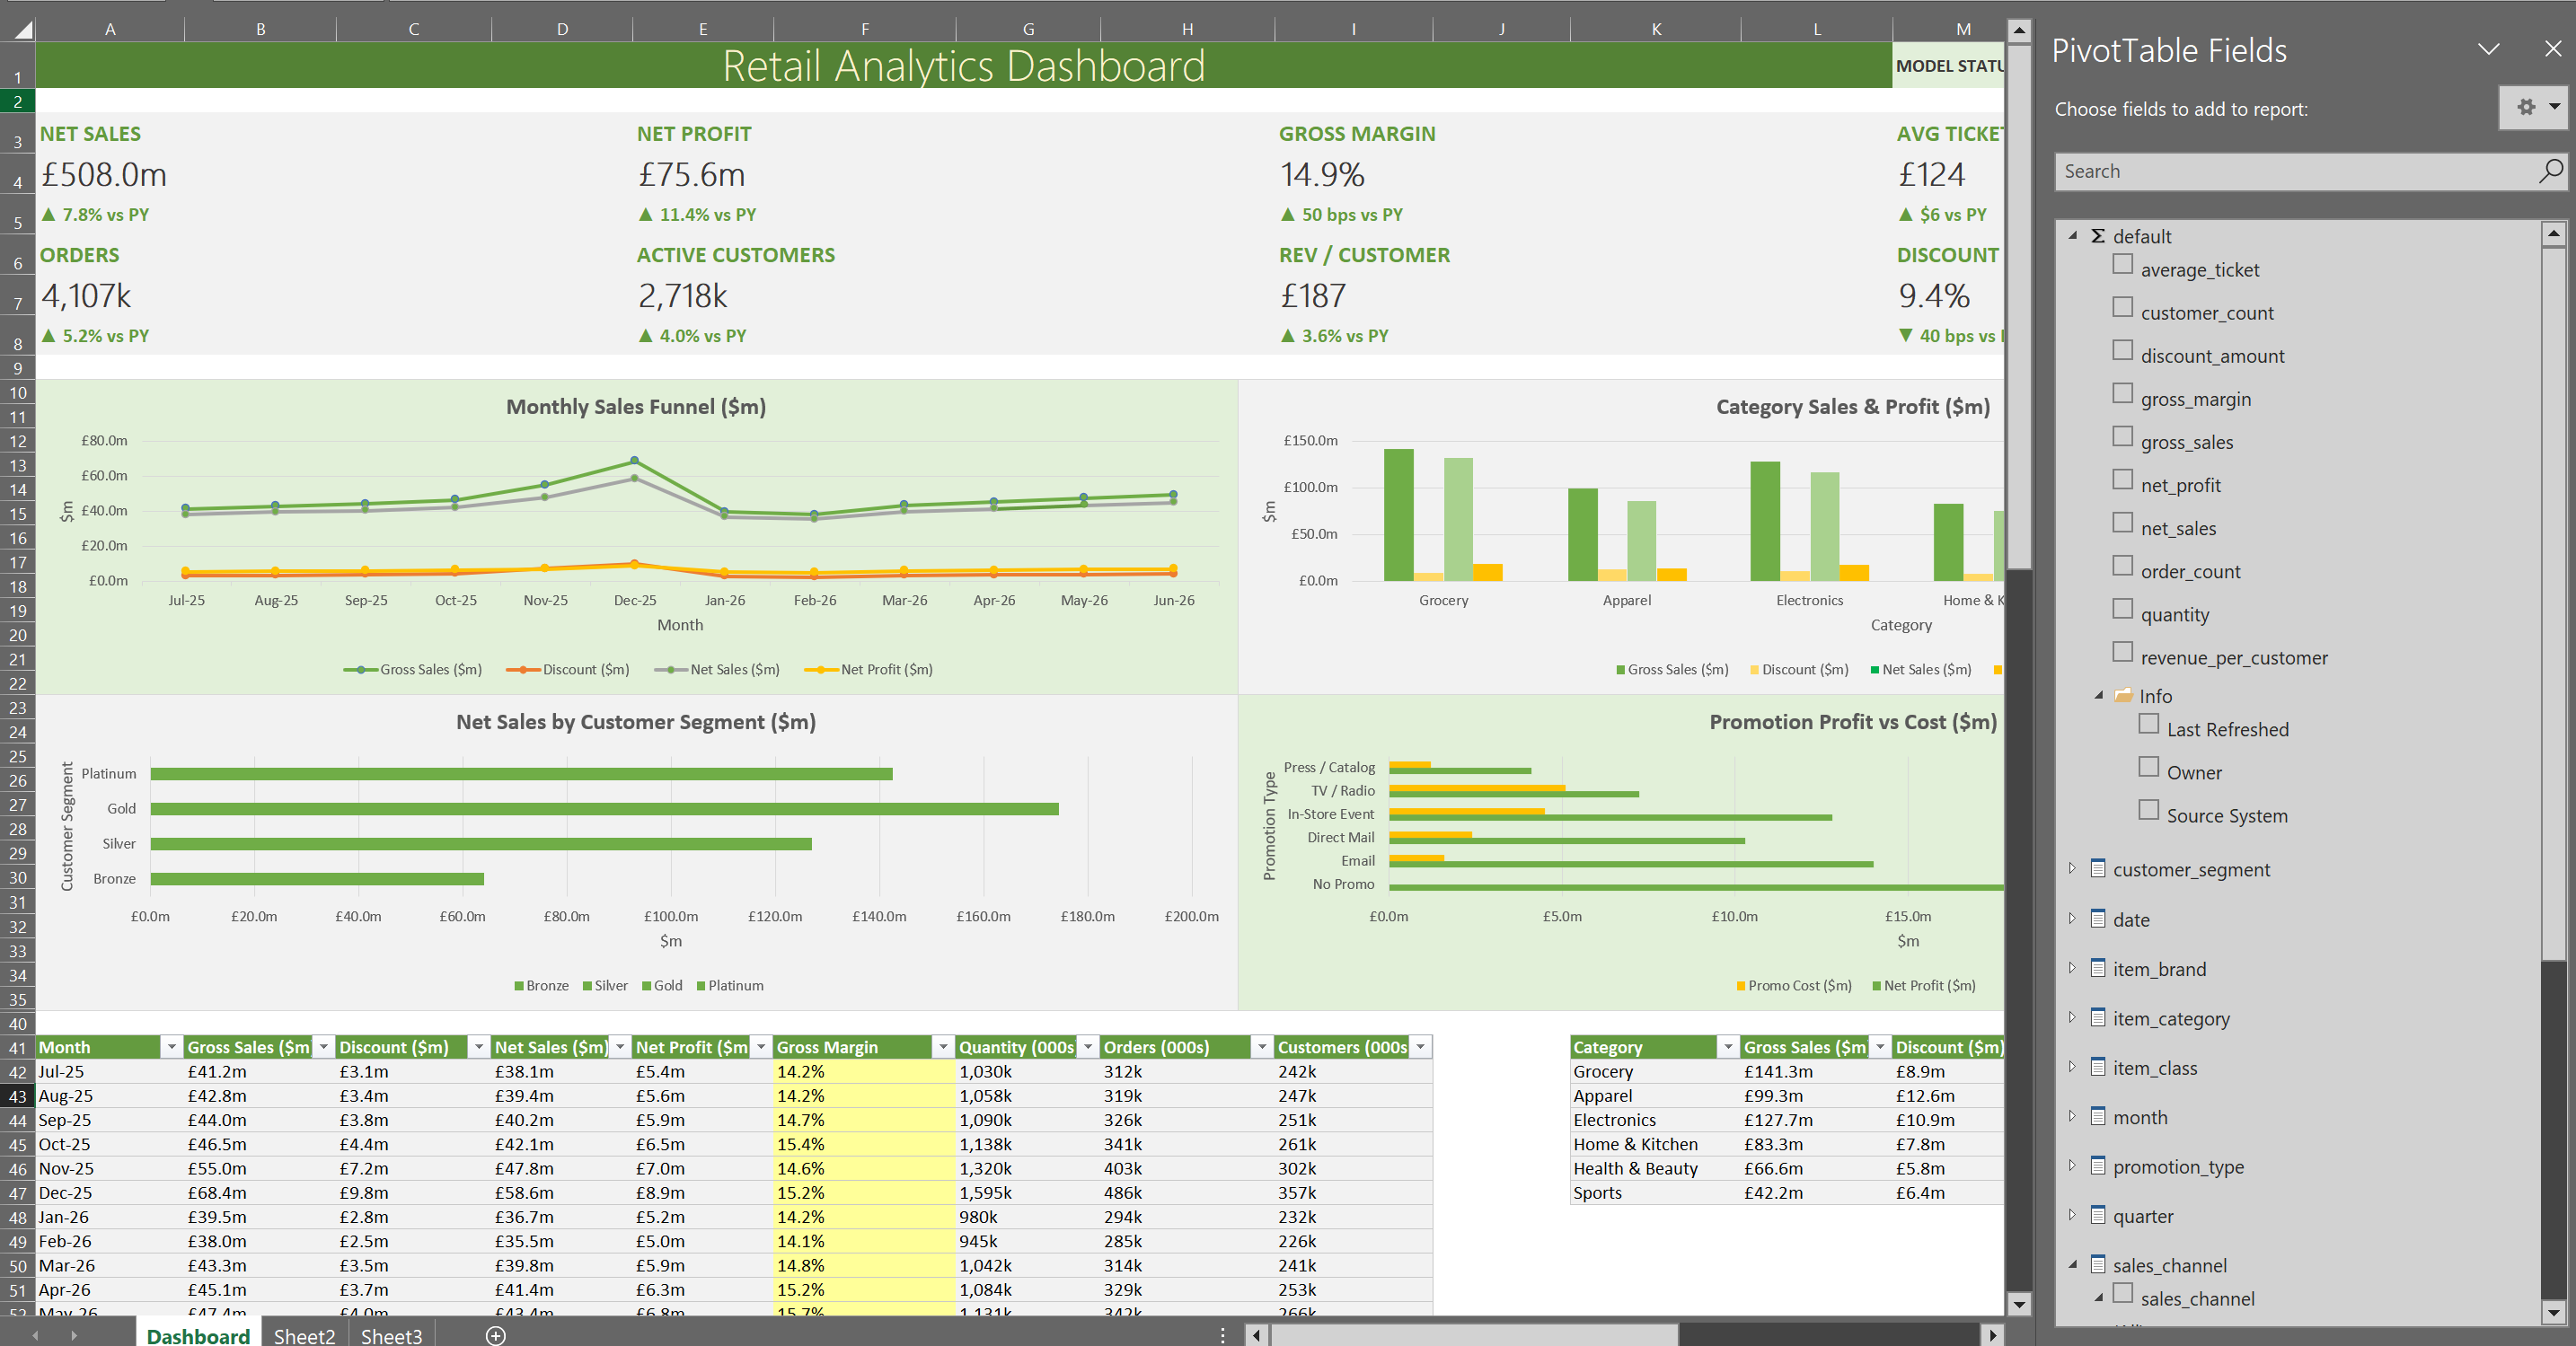Expand the quarter table
Image resolution: width=2576 pixels, height=1346 pixels.
tap(2072, 1214)
